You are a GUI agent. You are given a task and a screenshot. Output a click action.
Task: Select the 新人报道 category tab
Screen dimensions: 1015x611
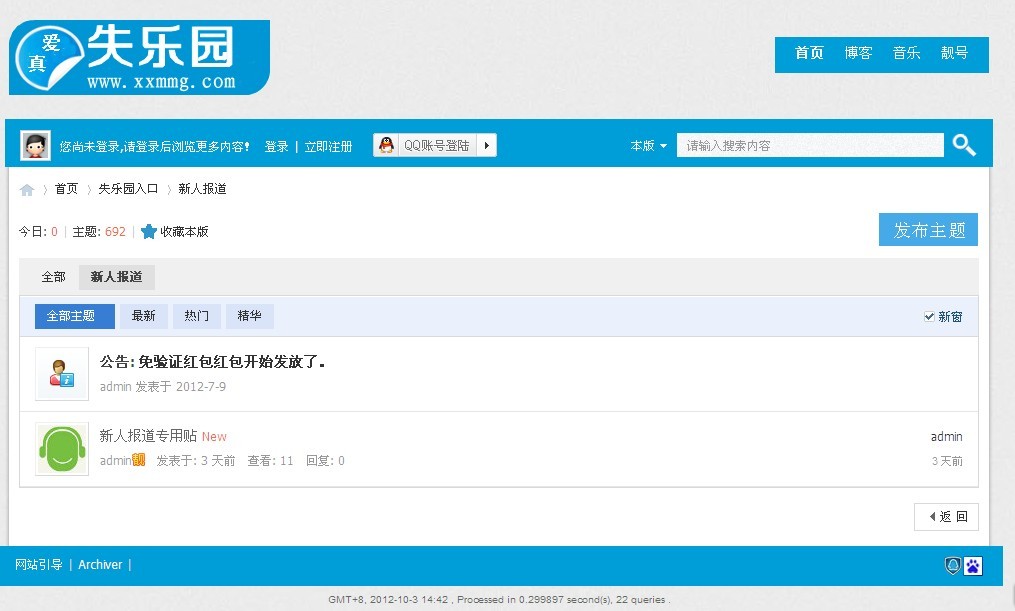click(x=117, y=277)
